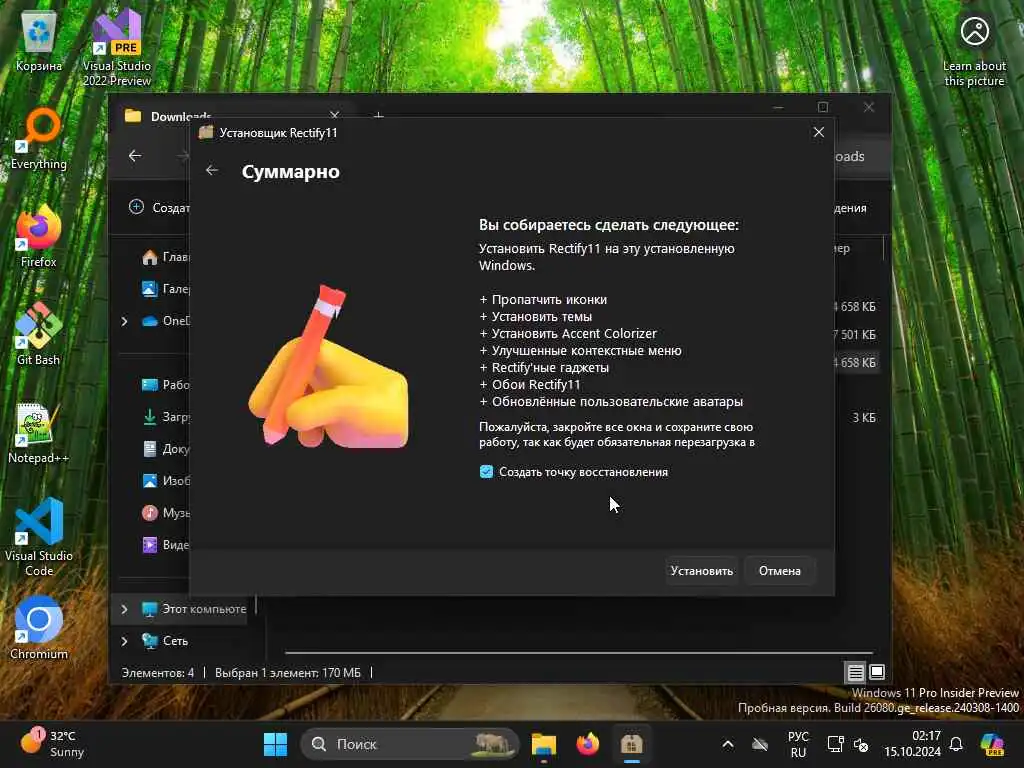The height and width of the screenshot is (768, 1024).
Task: Close the Rectify11 installer dialog
Action: [818, 133]
